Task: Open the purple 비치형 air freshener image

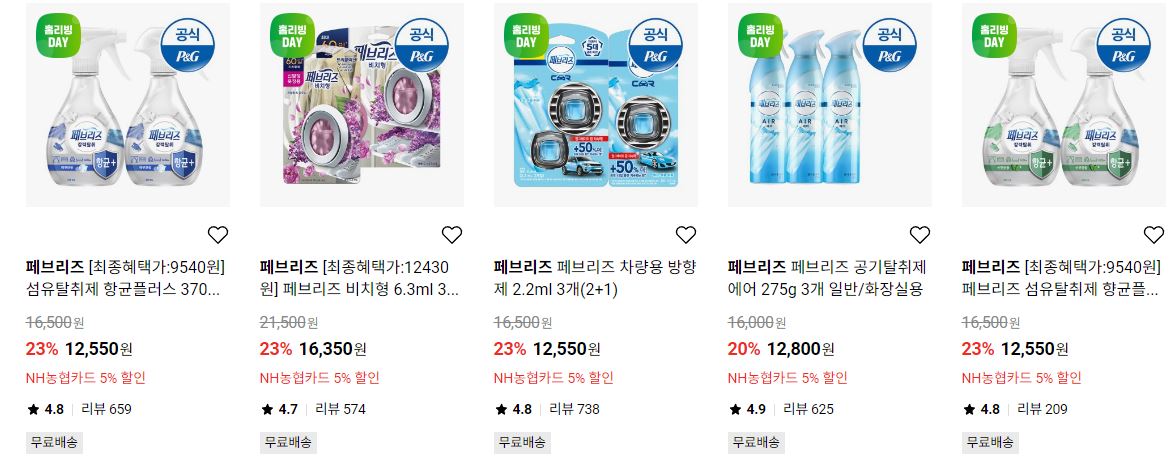Action: [362, 105]
